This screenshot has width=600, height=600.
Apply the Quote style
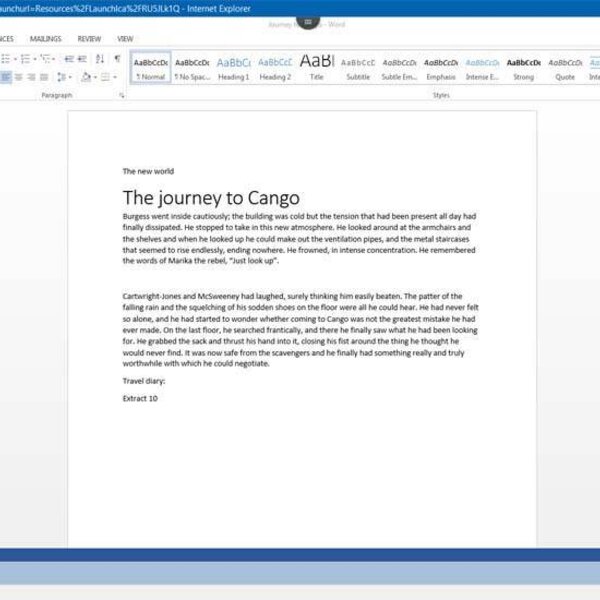(x=565, y=68)
